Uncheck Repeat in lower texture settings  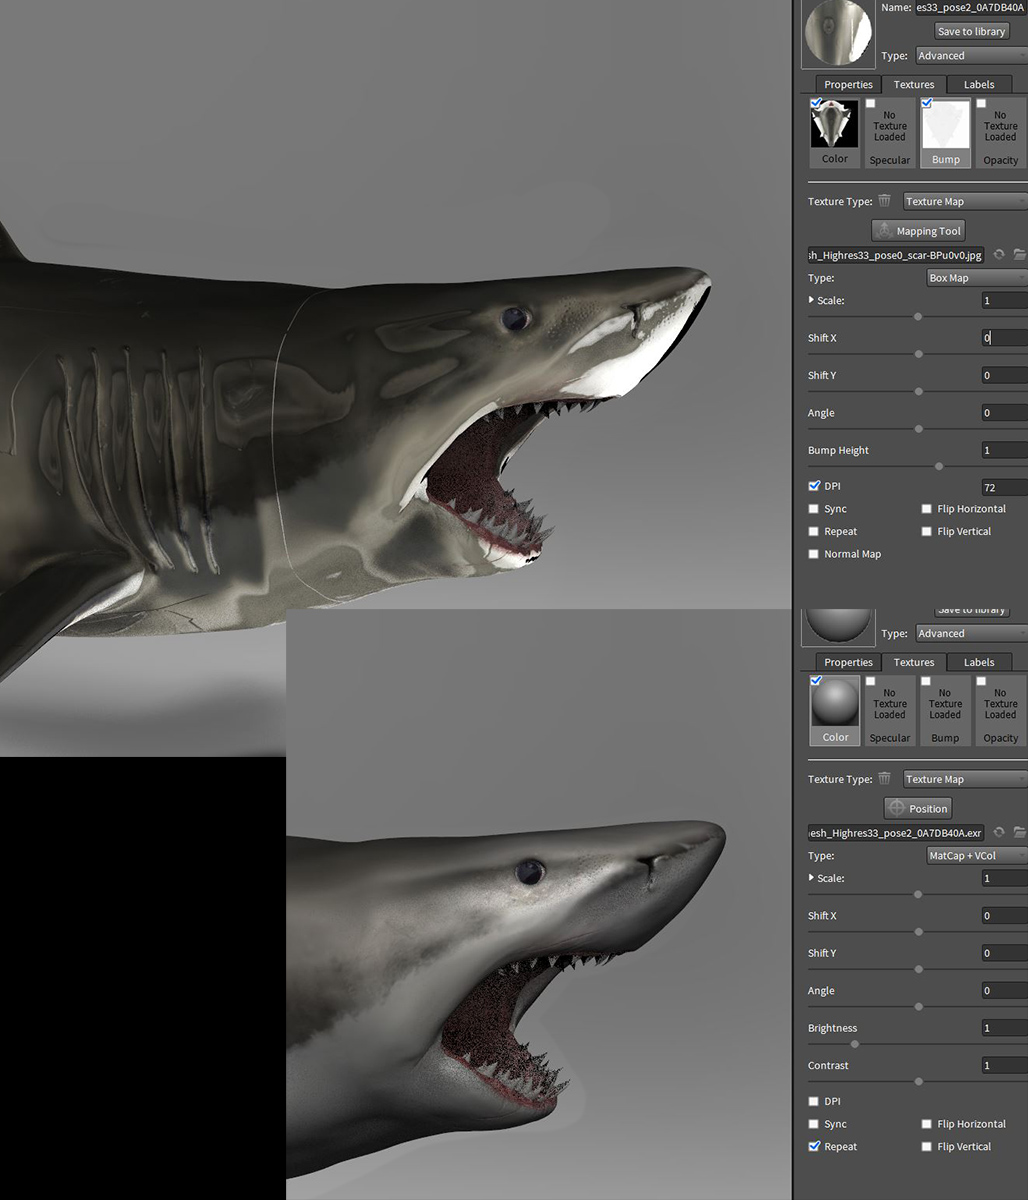(814, 1147)
